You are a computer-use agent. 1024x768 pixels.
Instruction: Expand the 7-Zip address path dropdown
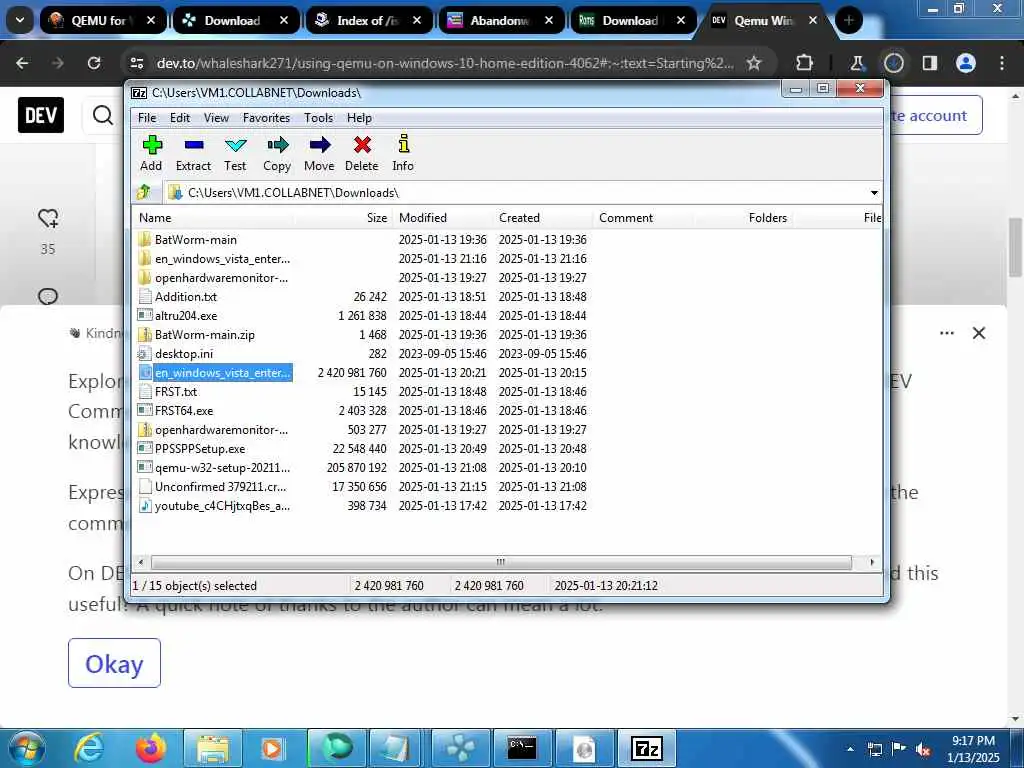coord(874,193)
